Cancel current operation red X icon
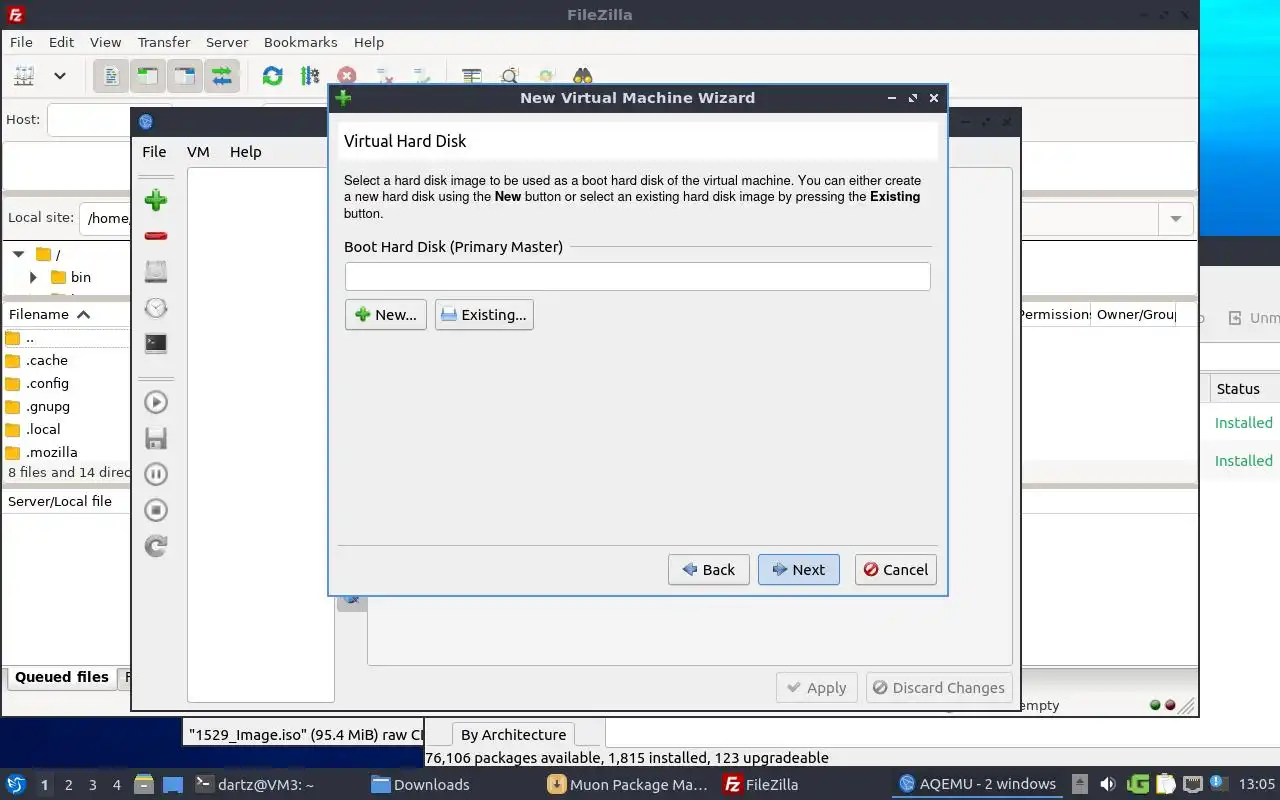 (346, 76)
